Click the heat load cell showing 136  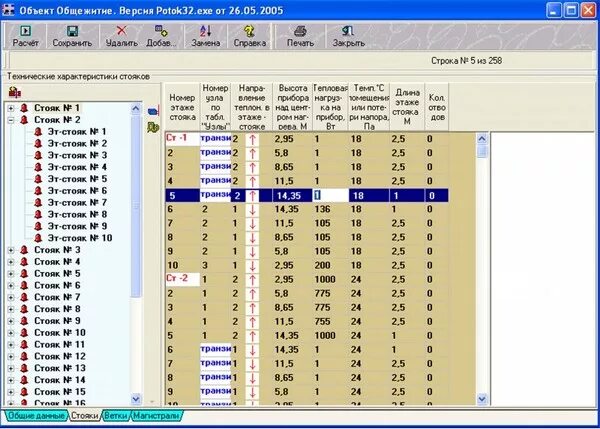331,209
